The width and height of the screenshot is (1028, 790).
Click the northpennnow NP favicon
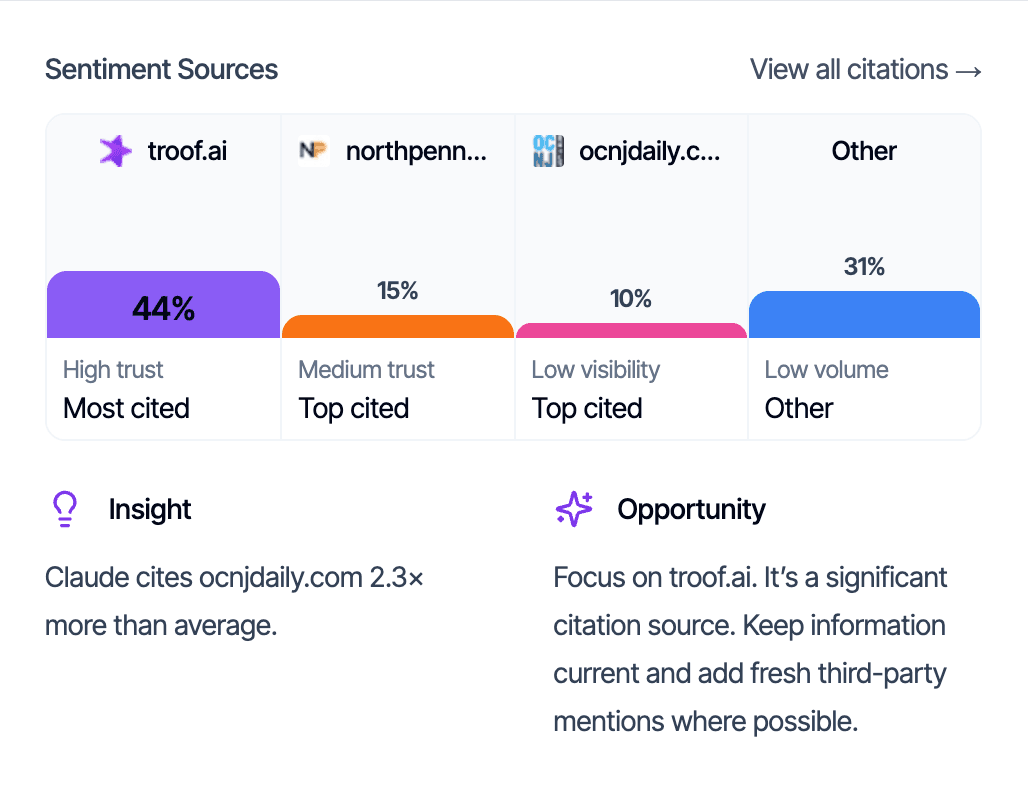click(x=313, y=151)
